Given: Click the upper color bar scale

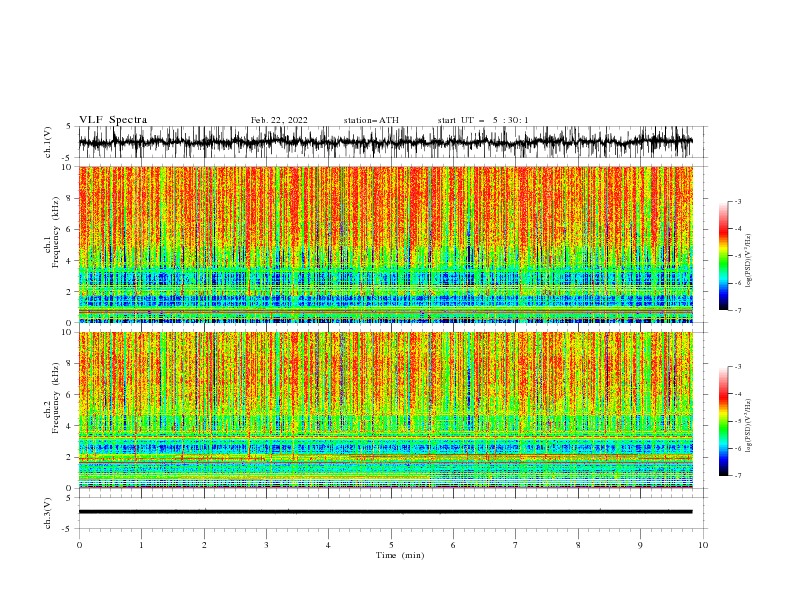Looking at the screenshot, I should click(723, 256).
